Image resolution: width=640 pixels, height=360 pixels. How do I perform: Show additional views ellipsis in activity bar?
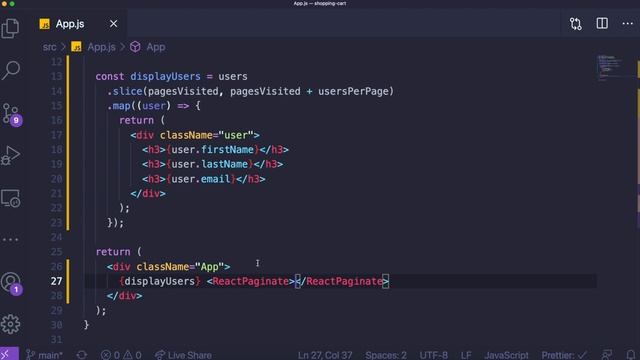11,240
